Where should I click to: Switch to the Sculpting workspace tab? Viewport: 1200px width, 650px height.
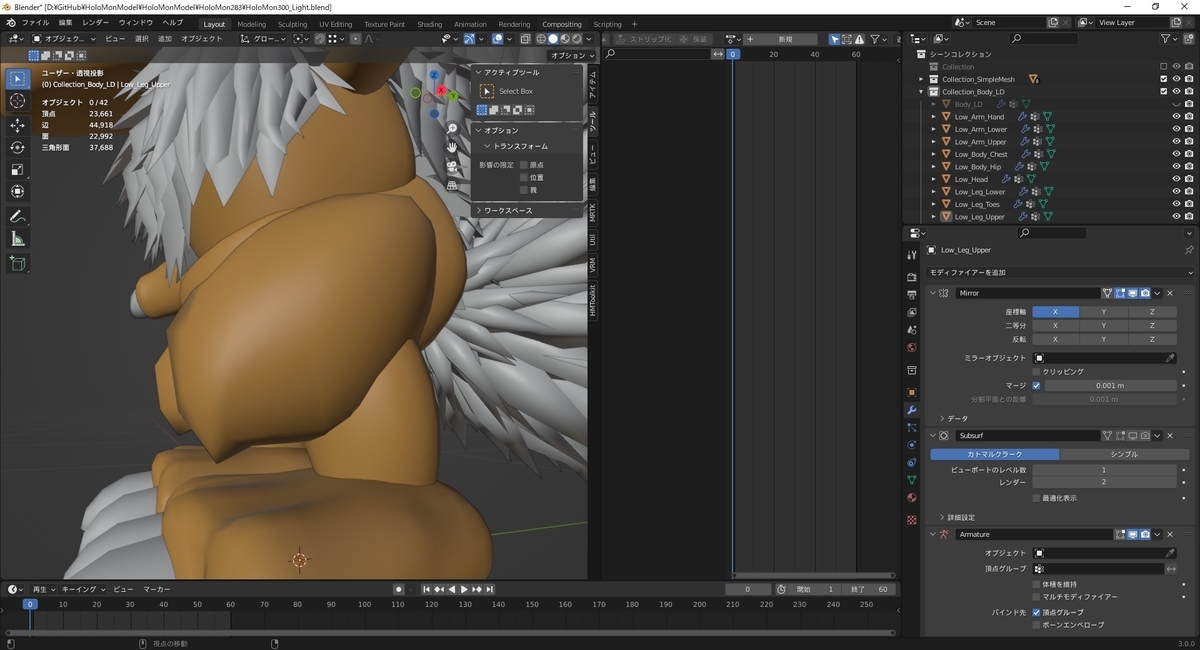pos(292,24)
